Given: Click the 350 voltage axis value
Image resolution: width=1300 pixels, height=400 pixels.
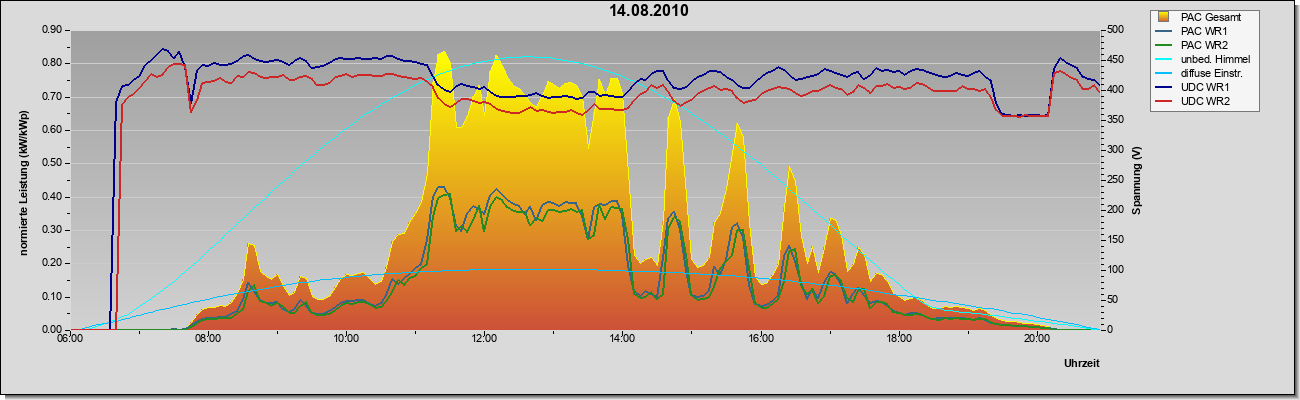Looking at the screenshot, I should (x=1113, y=120).
